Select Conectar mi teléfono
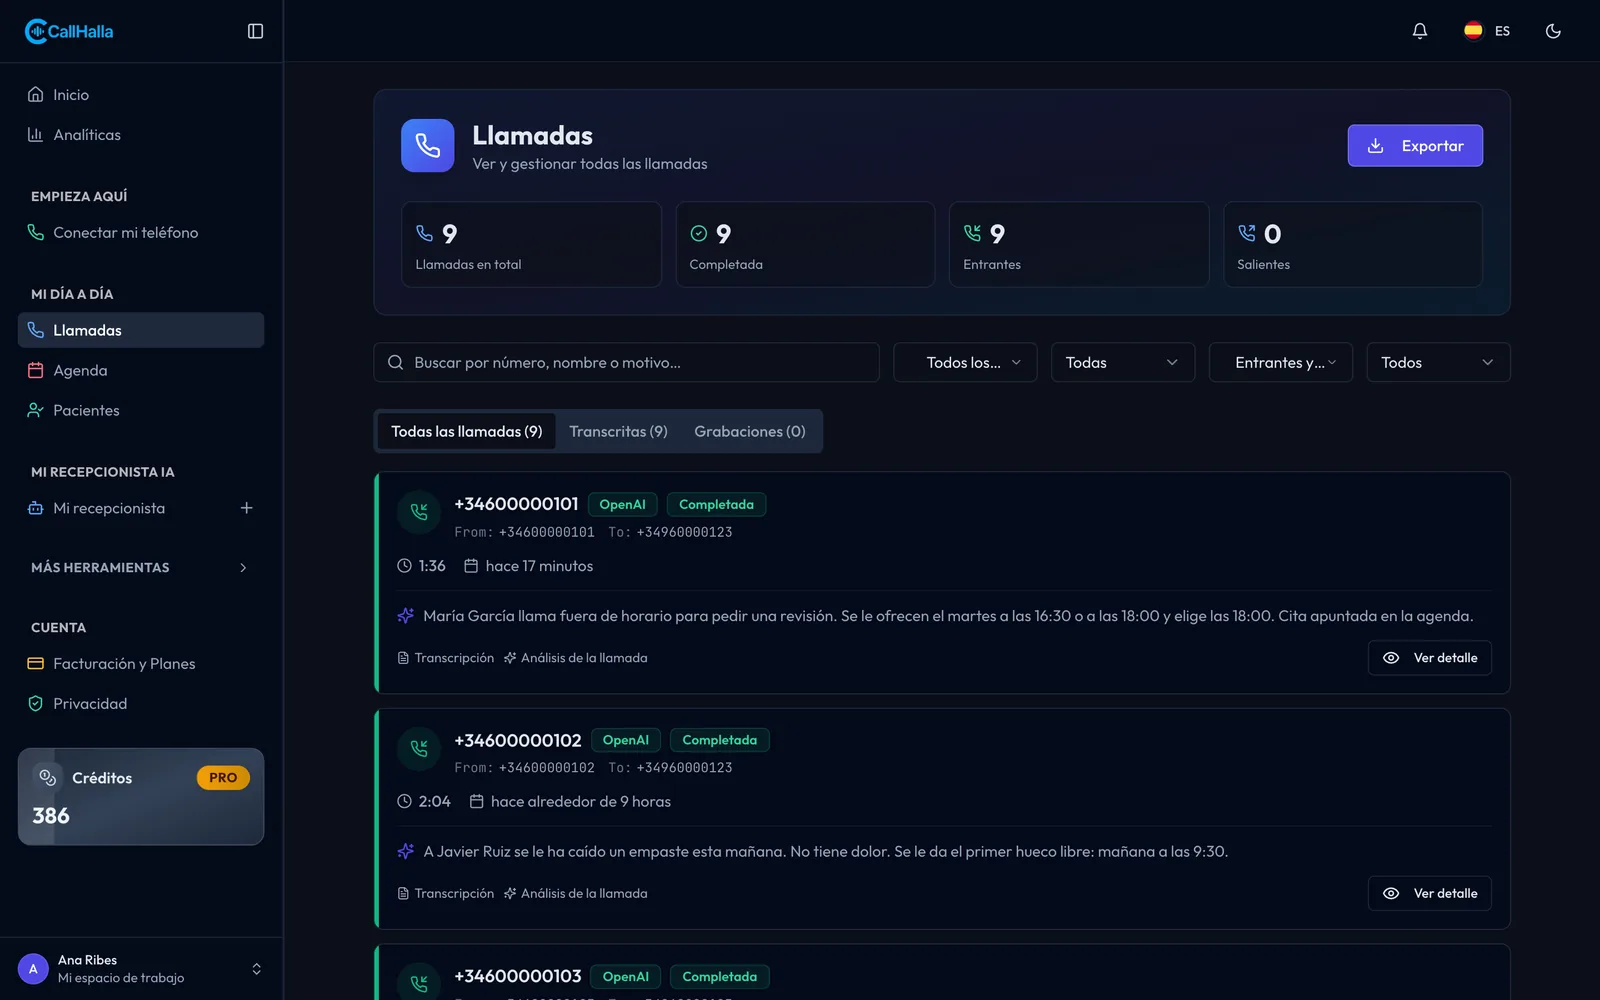 pos(141,233)
